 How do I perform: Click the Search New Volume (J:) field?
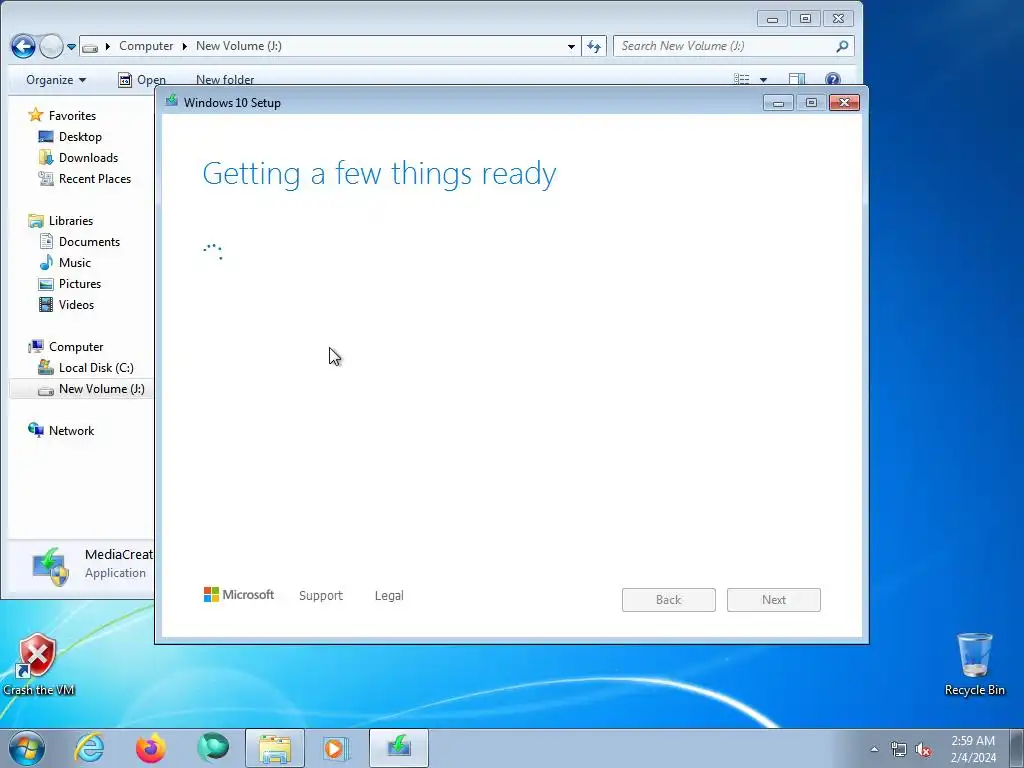tap(733, 46)
